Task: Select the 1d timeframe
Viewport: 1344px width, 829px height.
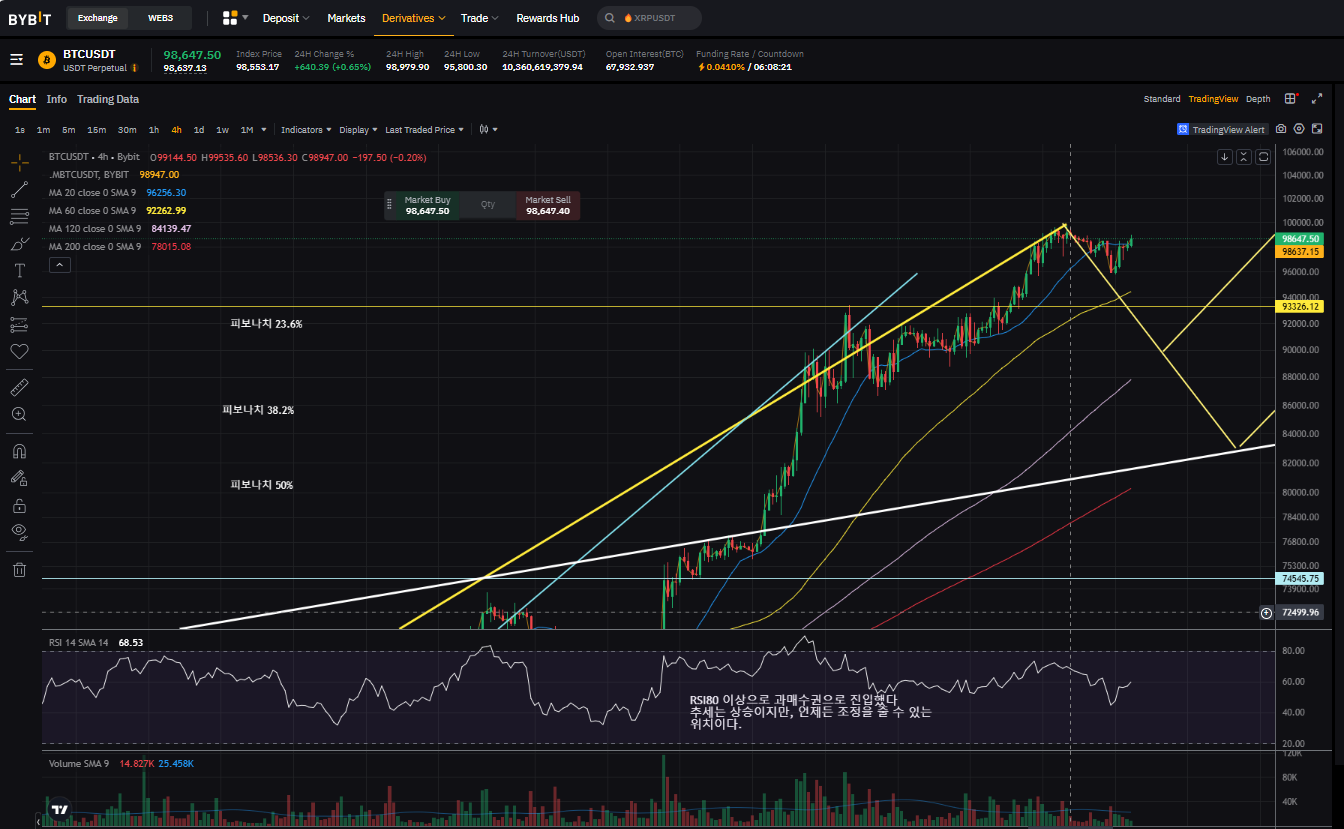Action: click(x=199, y=130)
